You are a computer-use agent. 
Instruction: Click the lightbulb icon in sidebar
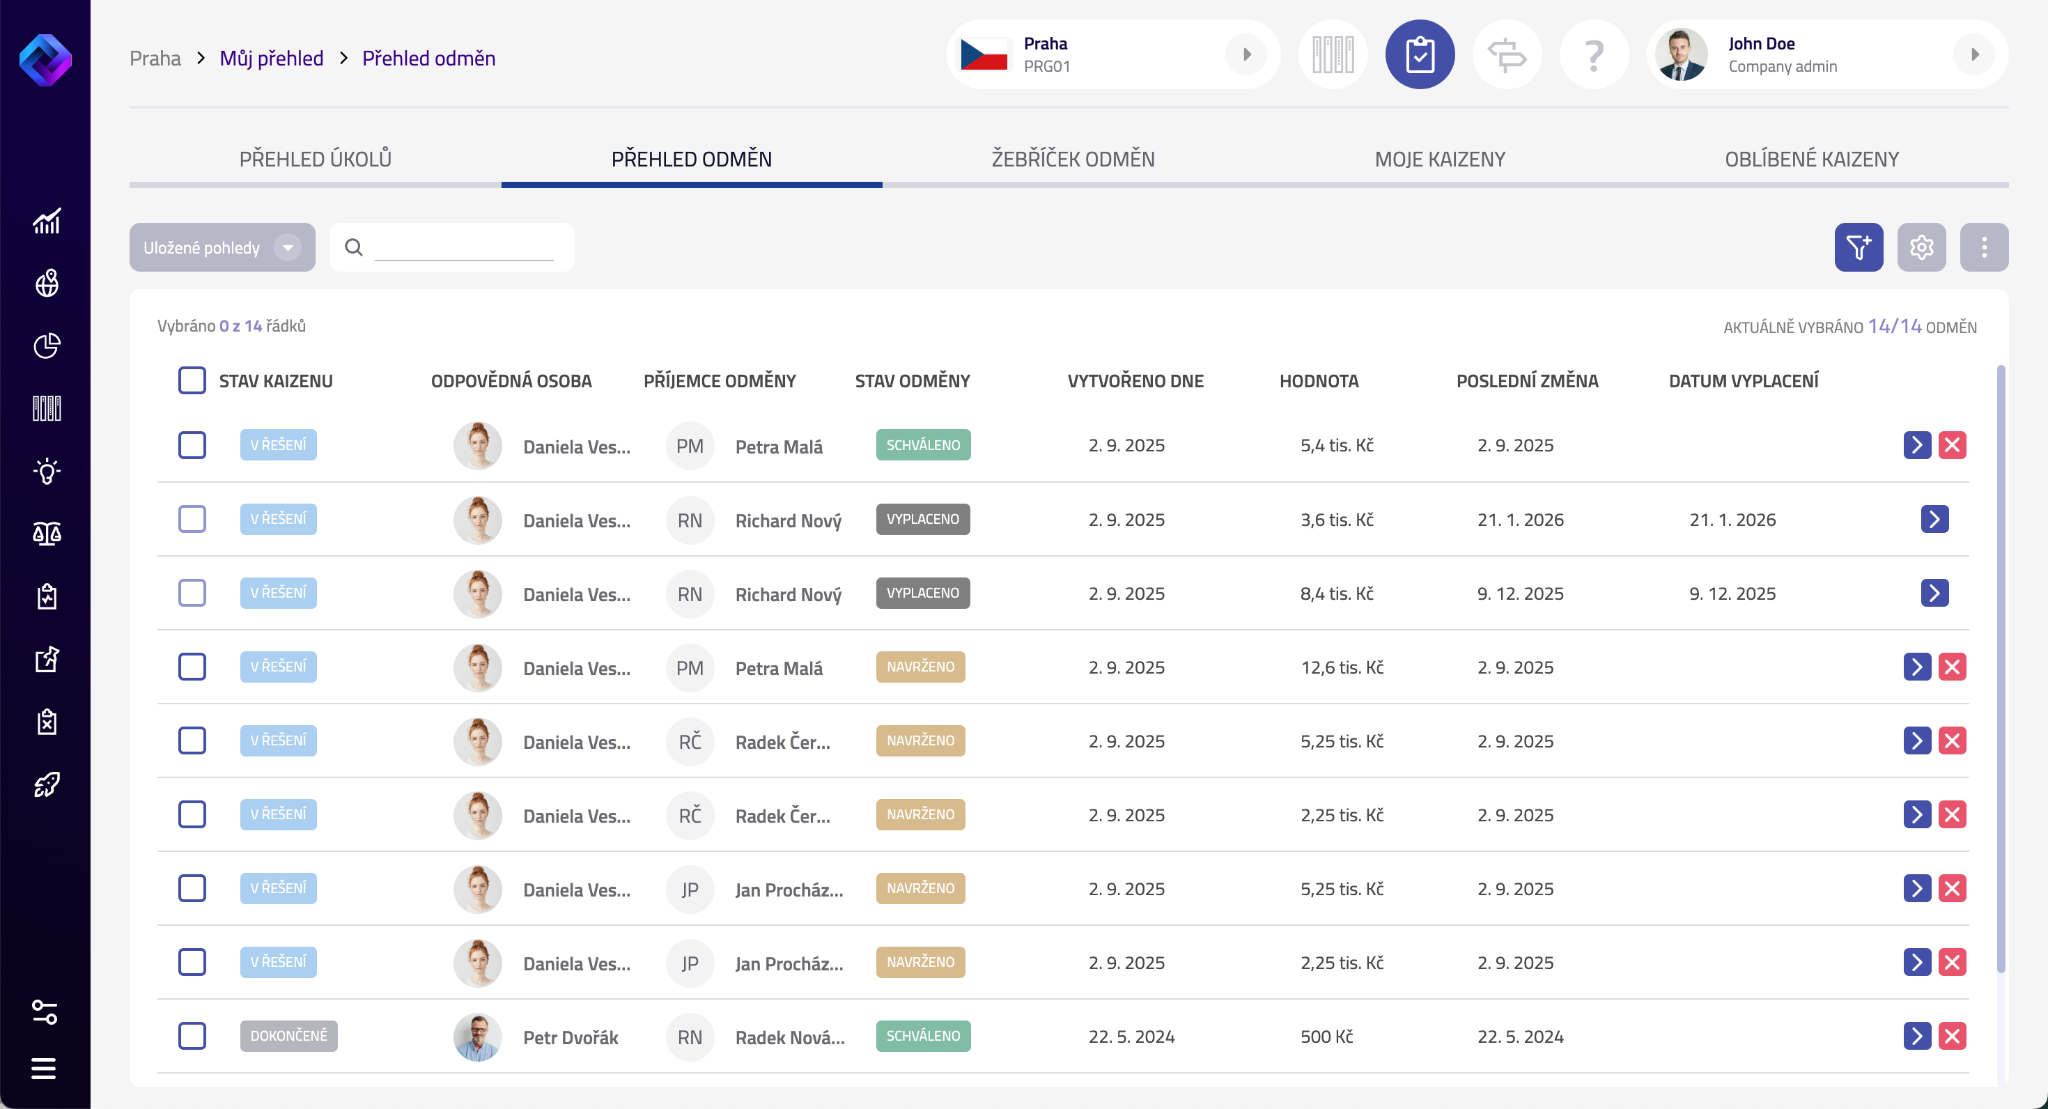coord(46,471)
